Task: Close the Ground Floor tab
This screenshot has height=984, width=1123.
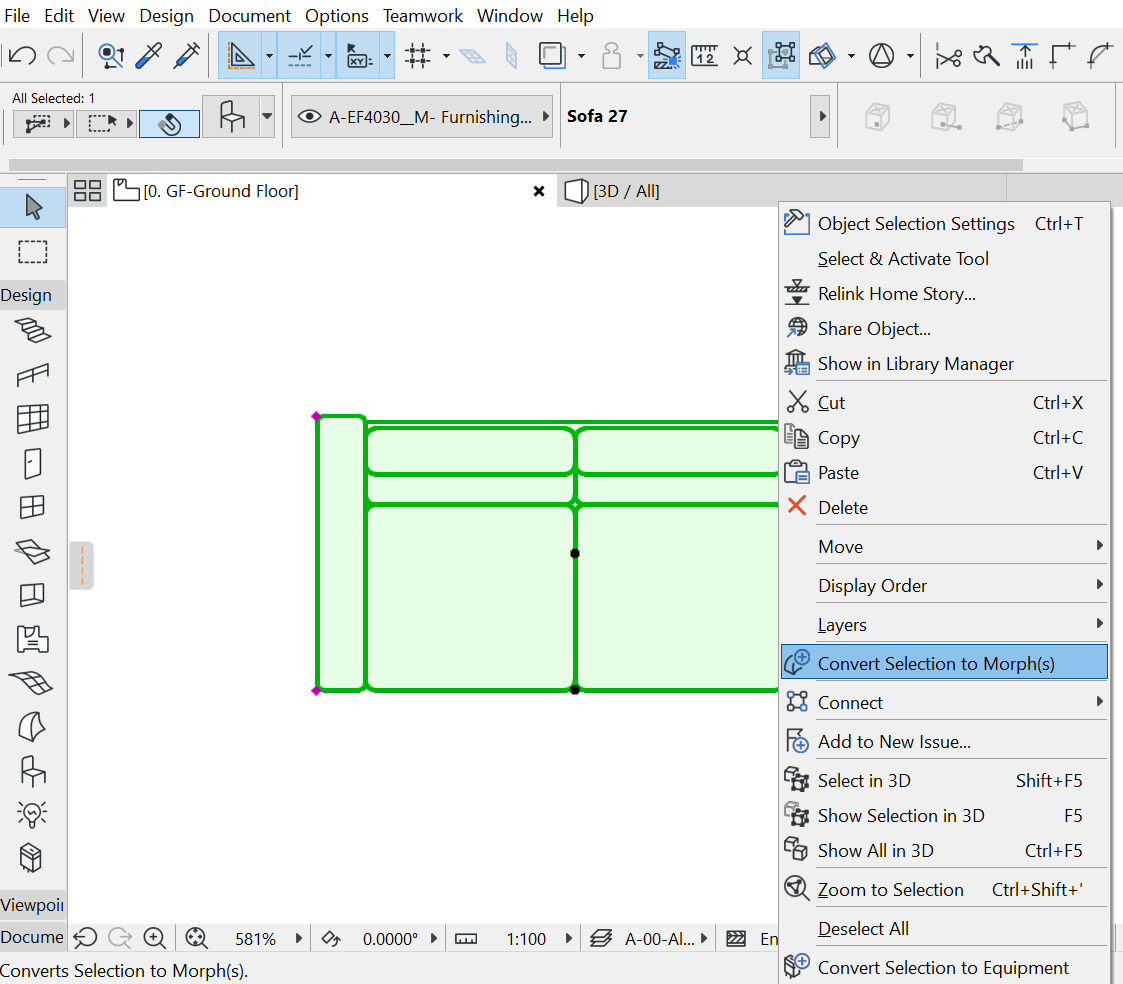Action: tap(539, 191)
